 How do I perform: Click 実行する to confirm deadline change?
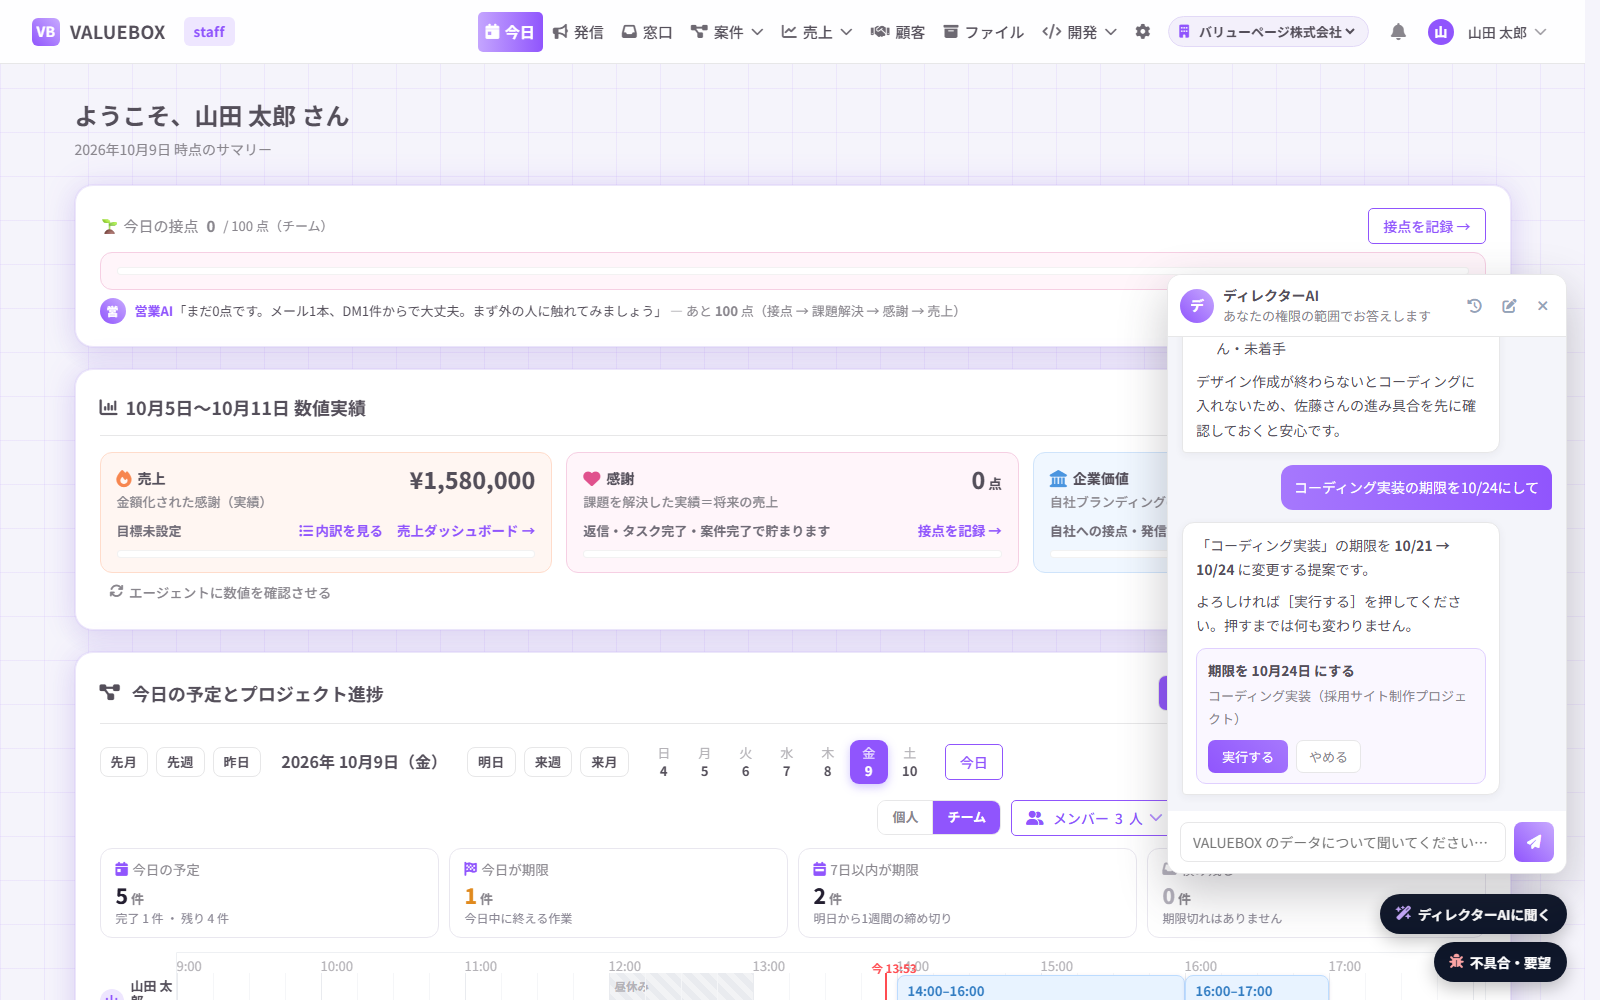1247,757
